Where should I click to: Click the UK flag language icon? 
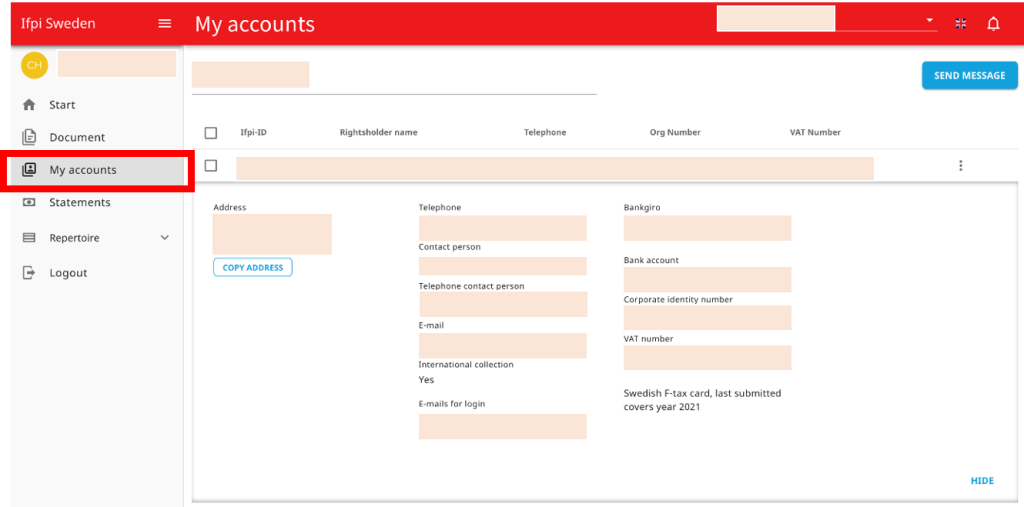pos(961,24)
